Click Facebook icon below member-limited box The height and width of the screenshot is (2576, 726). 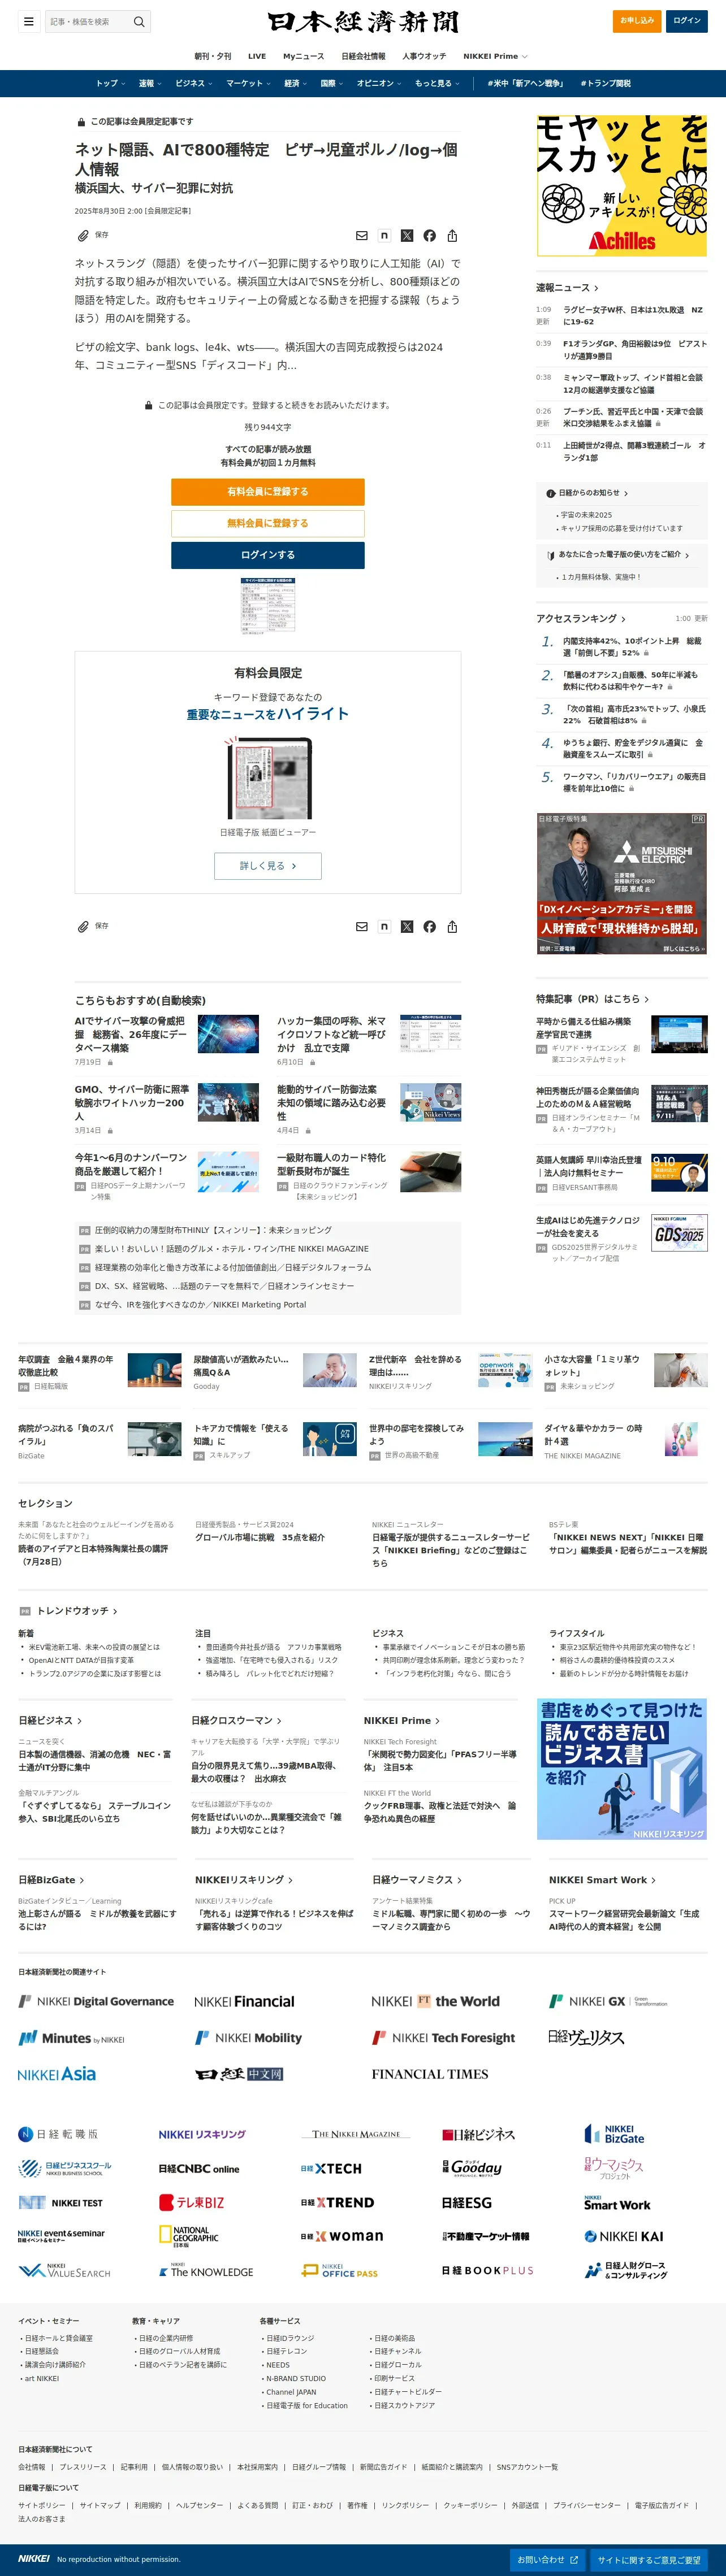click(429, 927)
